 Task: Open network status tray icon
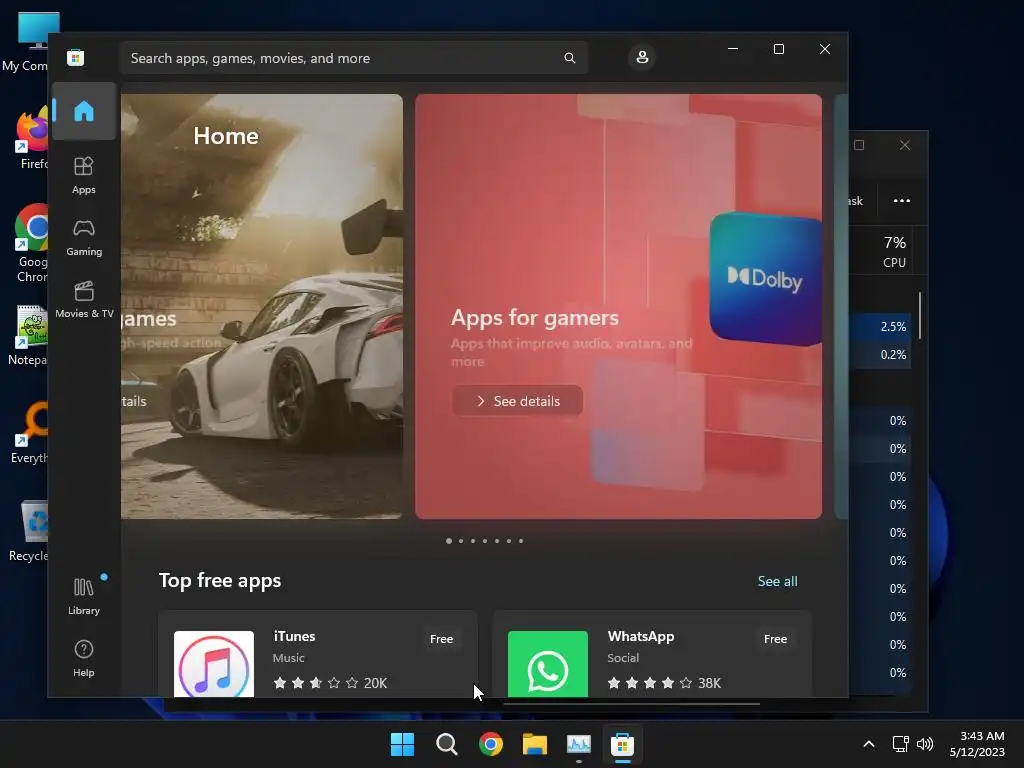901,744
